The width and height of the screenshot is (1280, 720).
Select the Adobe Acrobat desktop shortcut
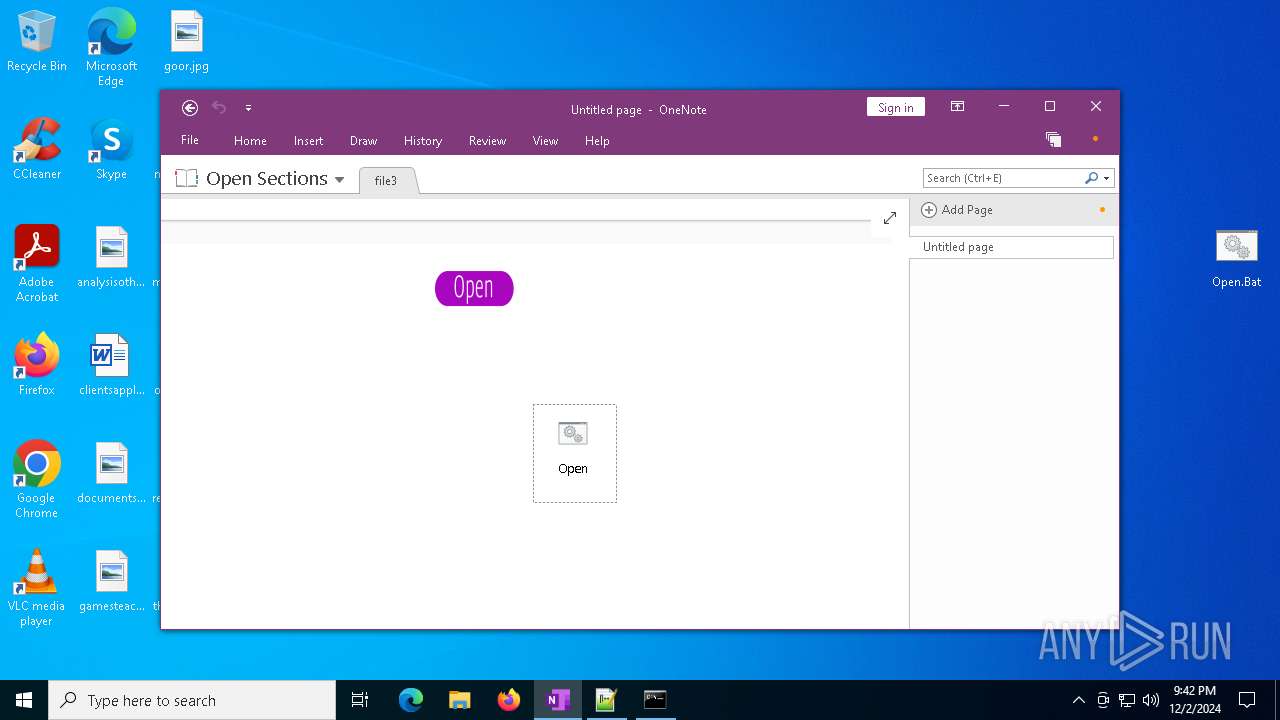[37, 263]
